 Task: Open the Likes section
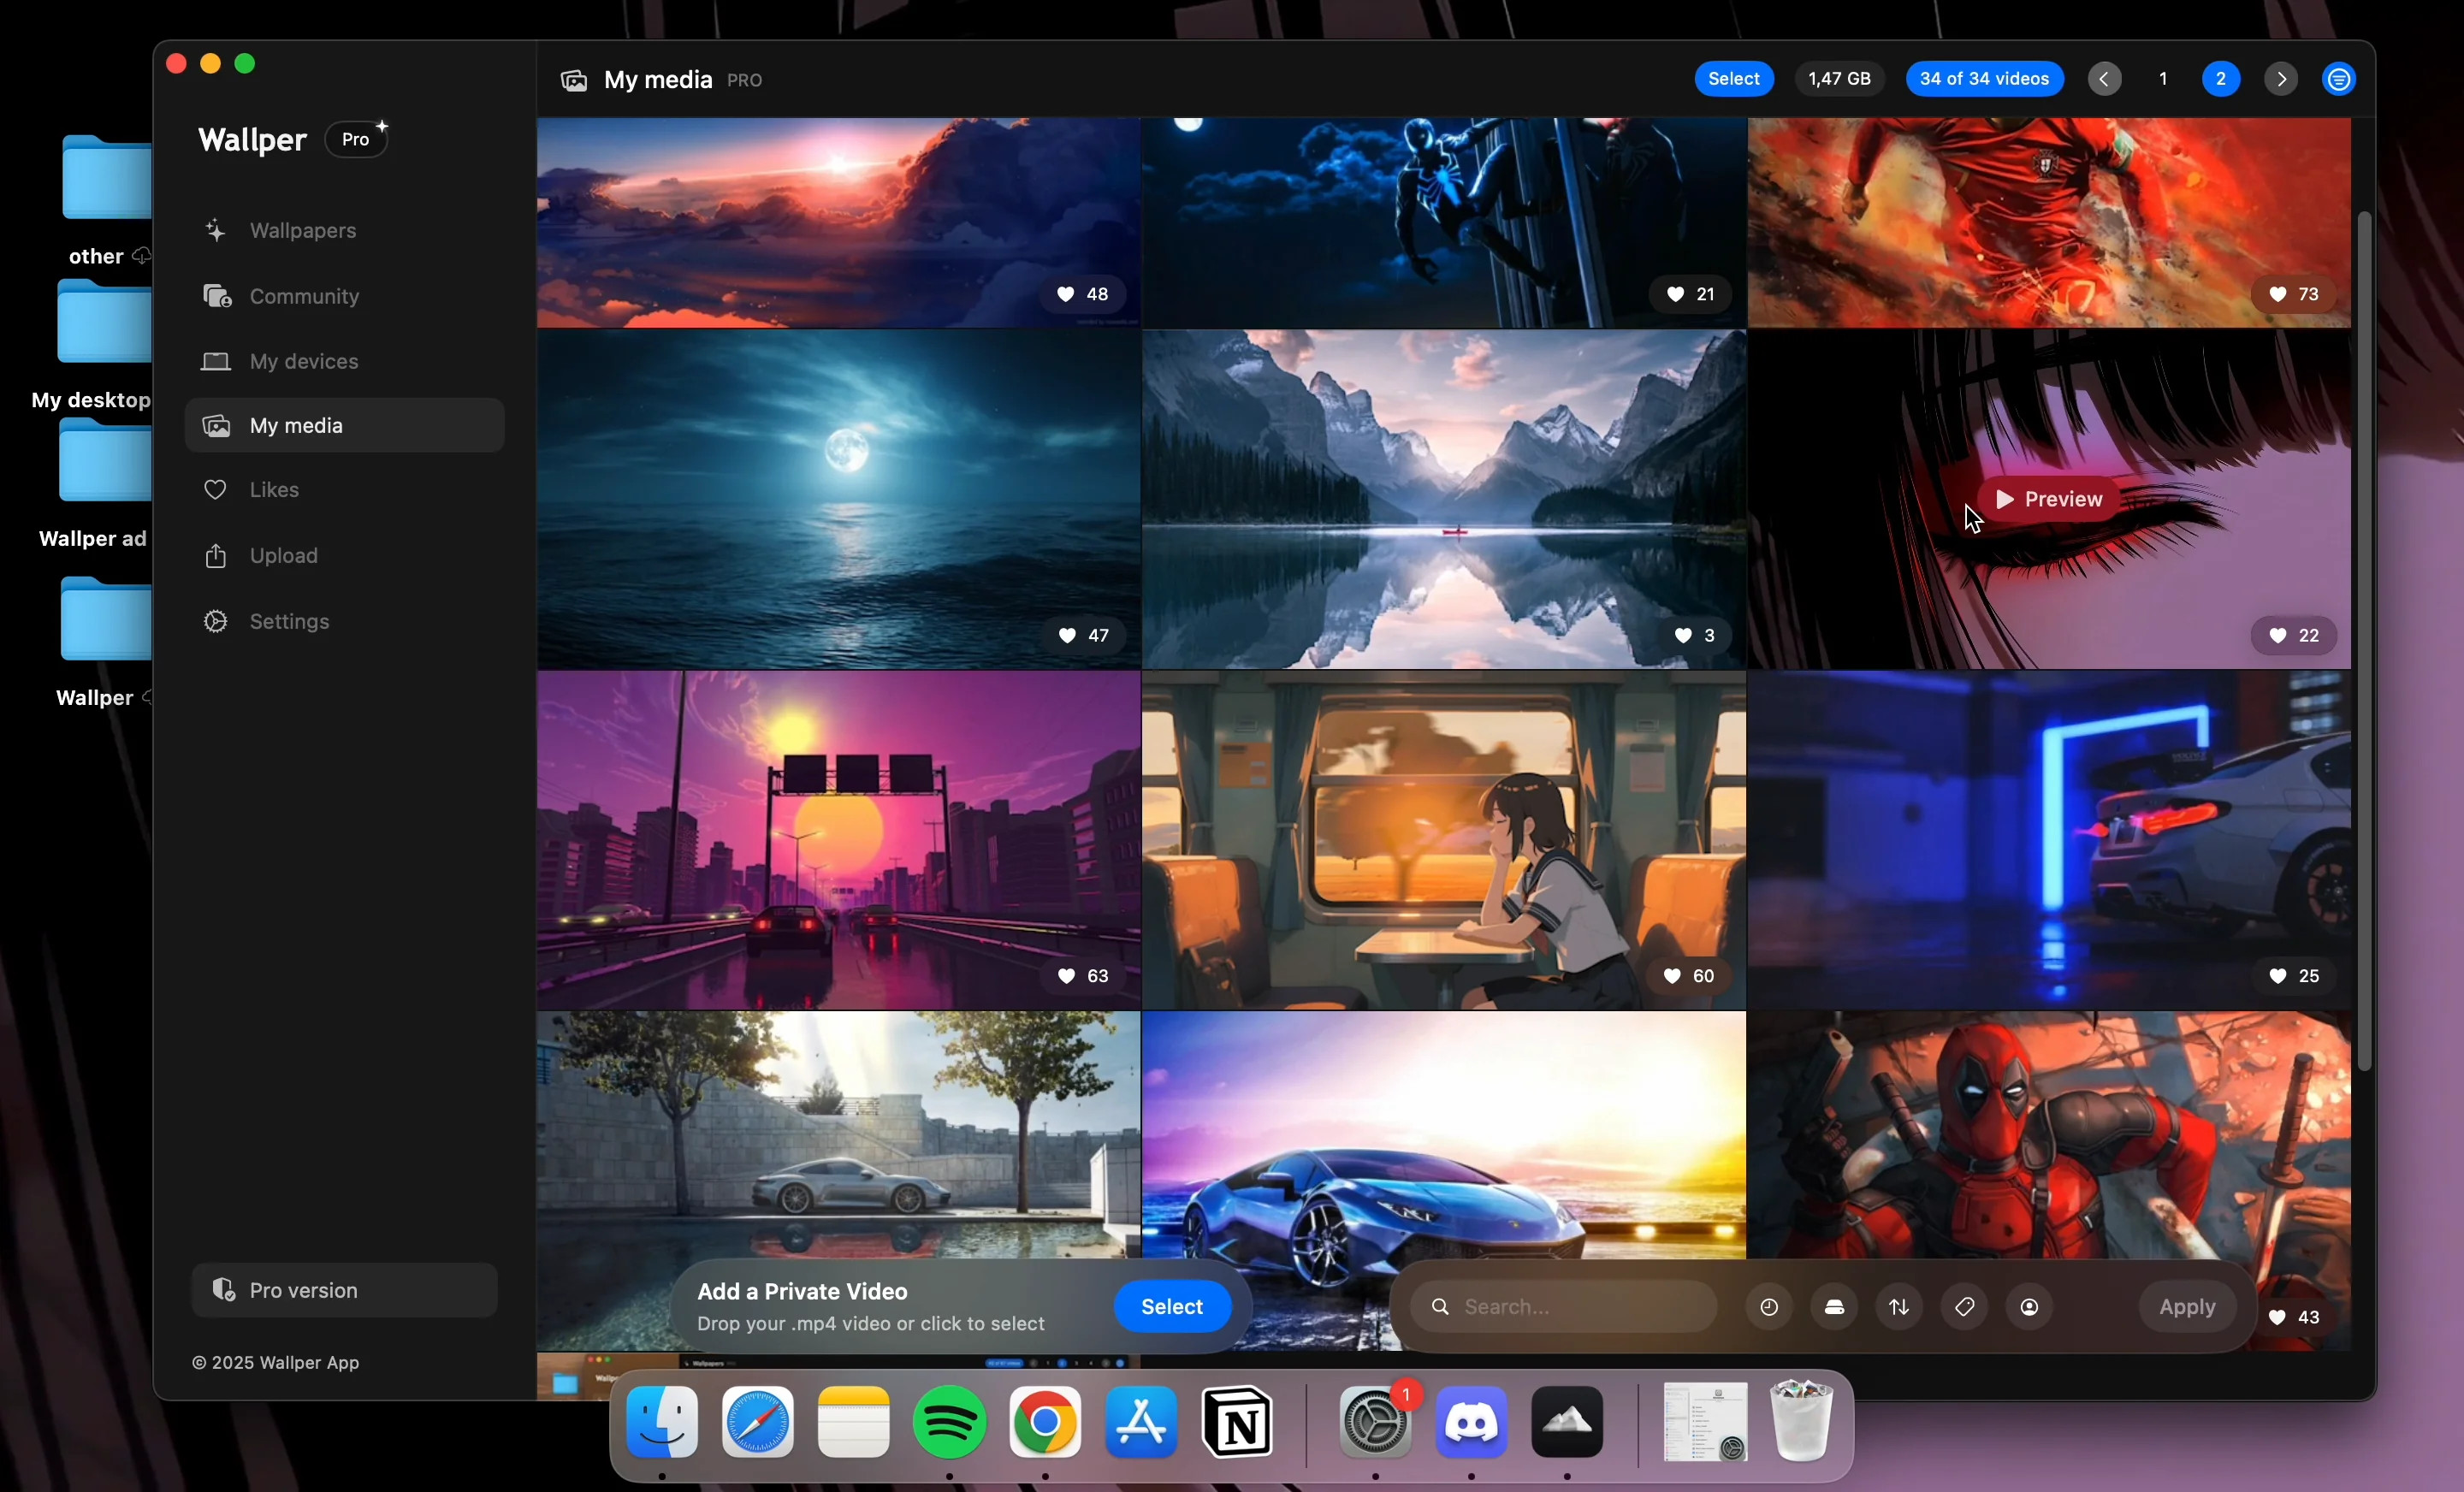pos(345,490)
